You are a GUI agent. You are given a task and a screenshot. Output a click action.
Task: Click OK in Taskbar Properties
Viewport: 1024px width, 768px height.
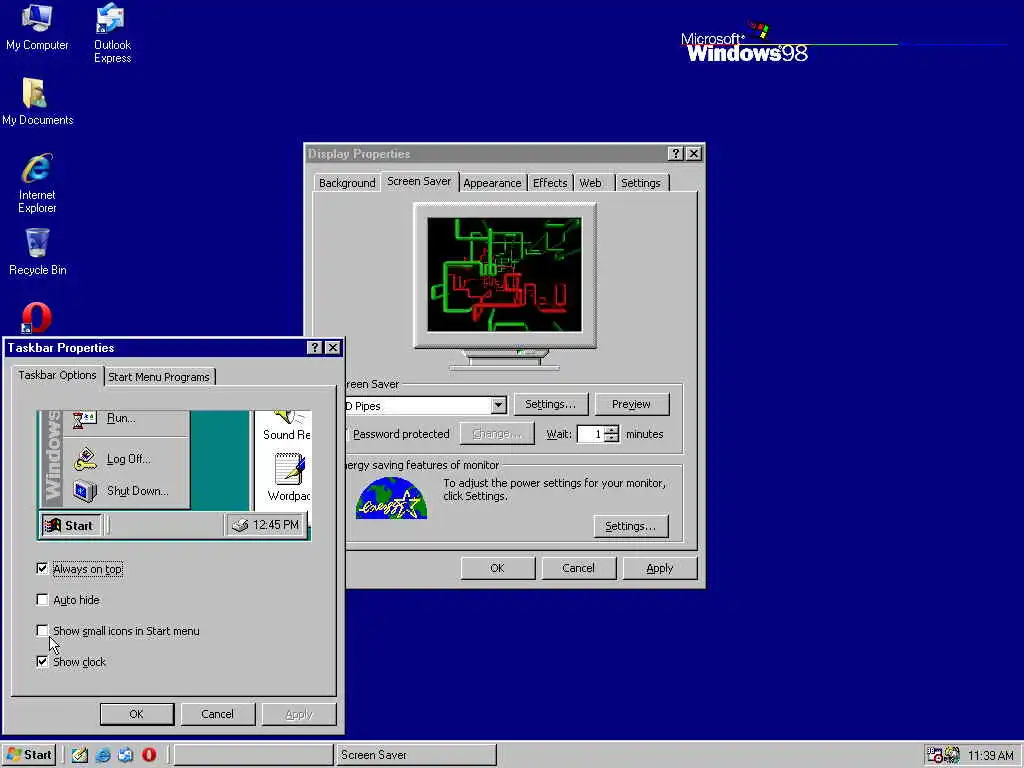click(136, 714)
